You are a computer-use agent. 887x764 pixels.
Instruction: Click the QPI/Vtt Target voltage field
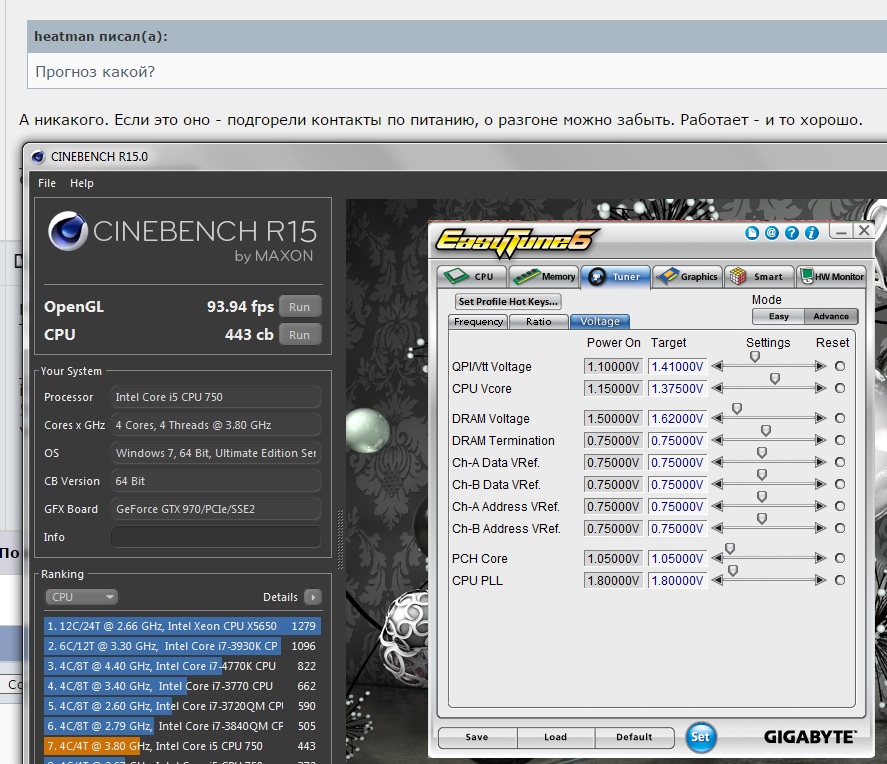[x=677, y=367]
